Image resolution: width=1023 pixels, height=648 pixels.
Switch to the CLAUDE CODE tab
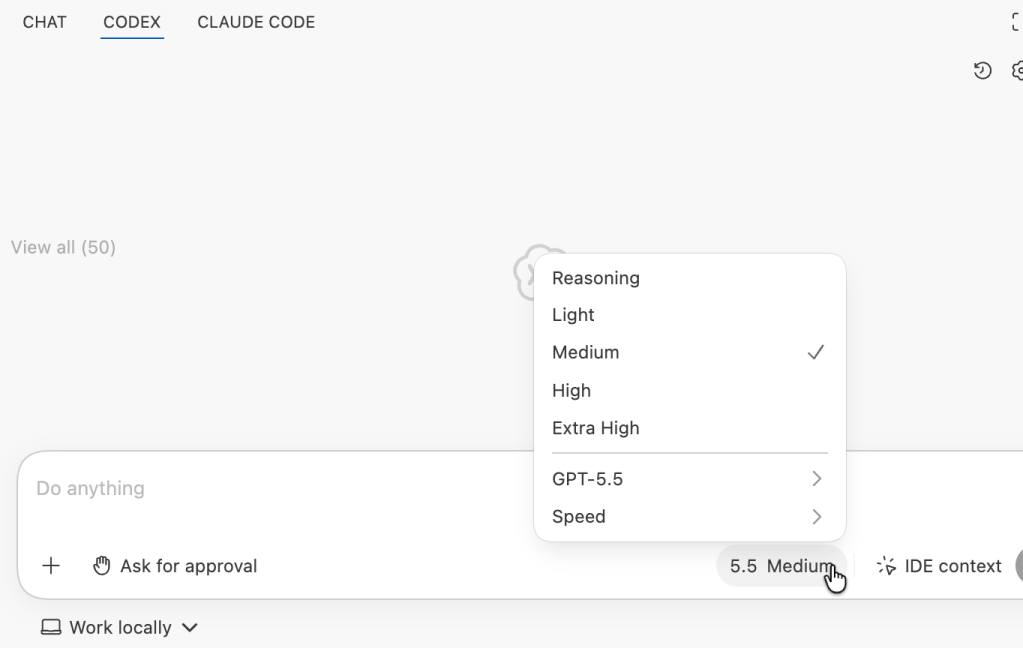[x=256, y=22]
